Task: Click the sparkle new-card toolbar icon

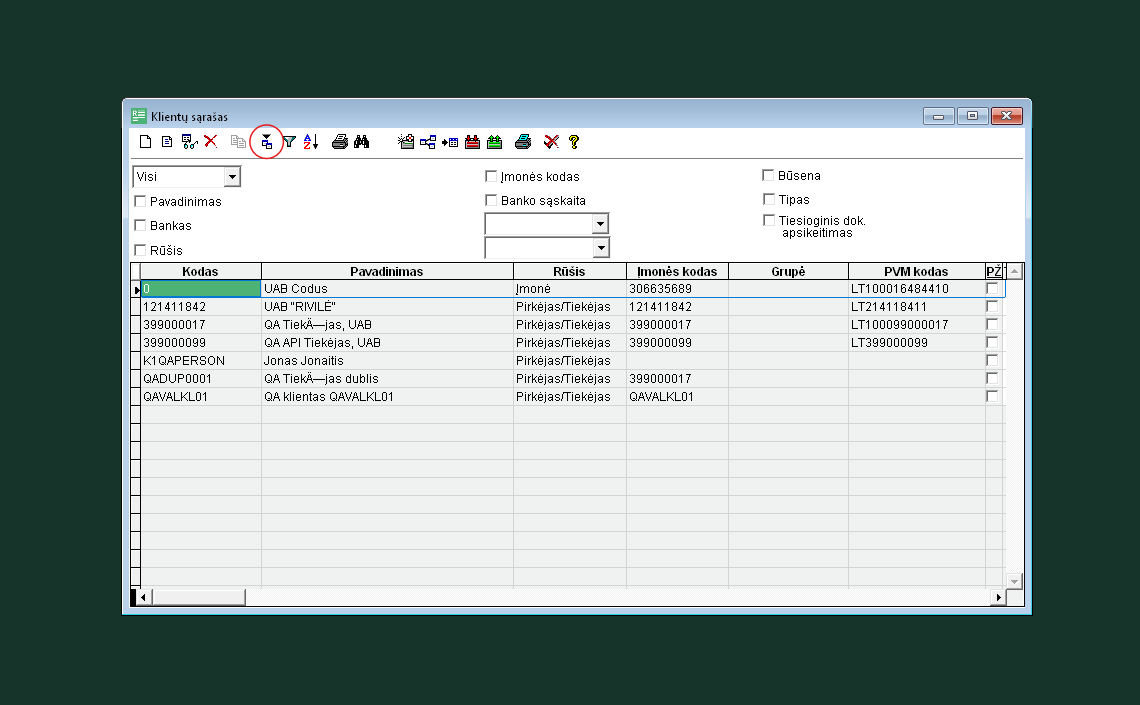Action: (x=406, y=142)
